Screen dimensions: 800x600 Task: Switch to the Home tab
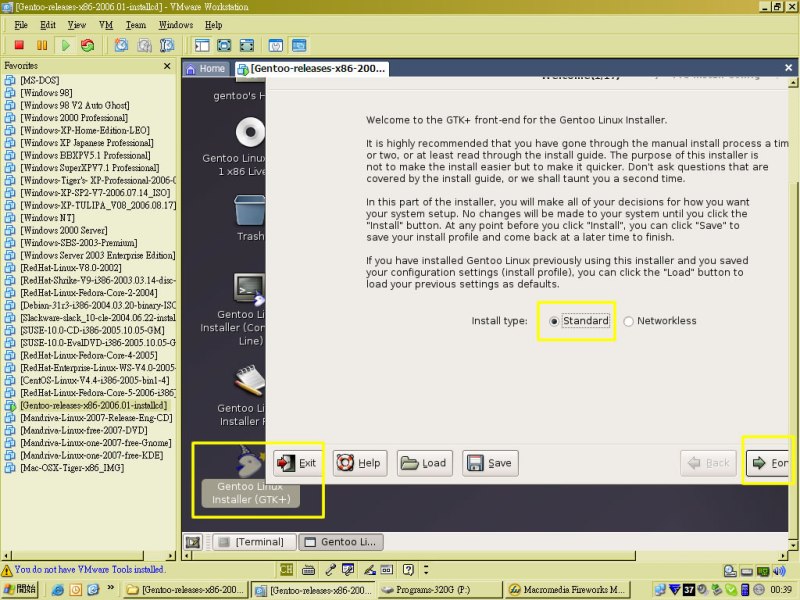click(x=206, y=68)
